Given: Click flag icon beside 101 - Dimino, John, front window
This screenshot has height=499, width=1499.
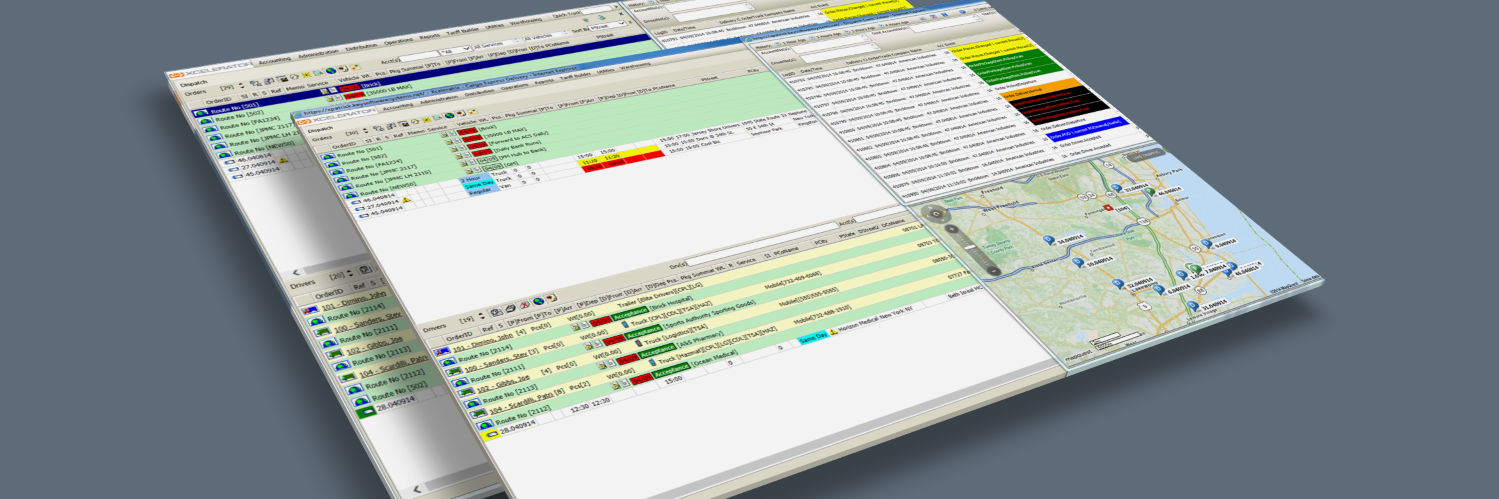Looking at the screenshot, I should [442, 351].
